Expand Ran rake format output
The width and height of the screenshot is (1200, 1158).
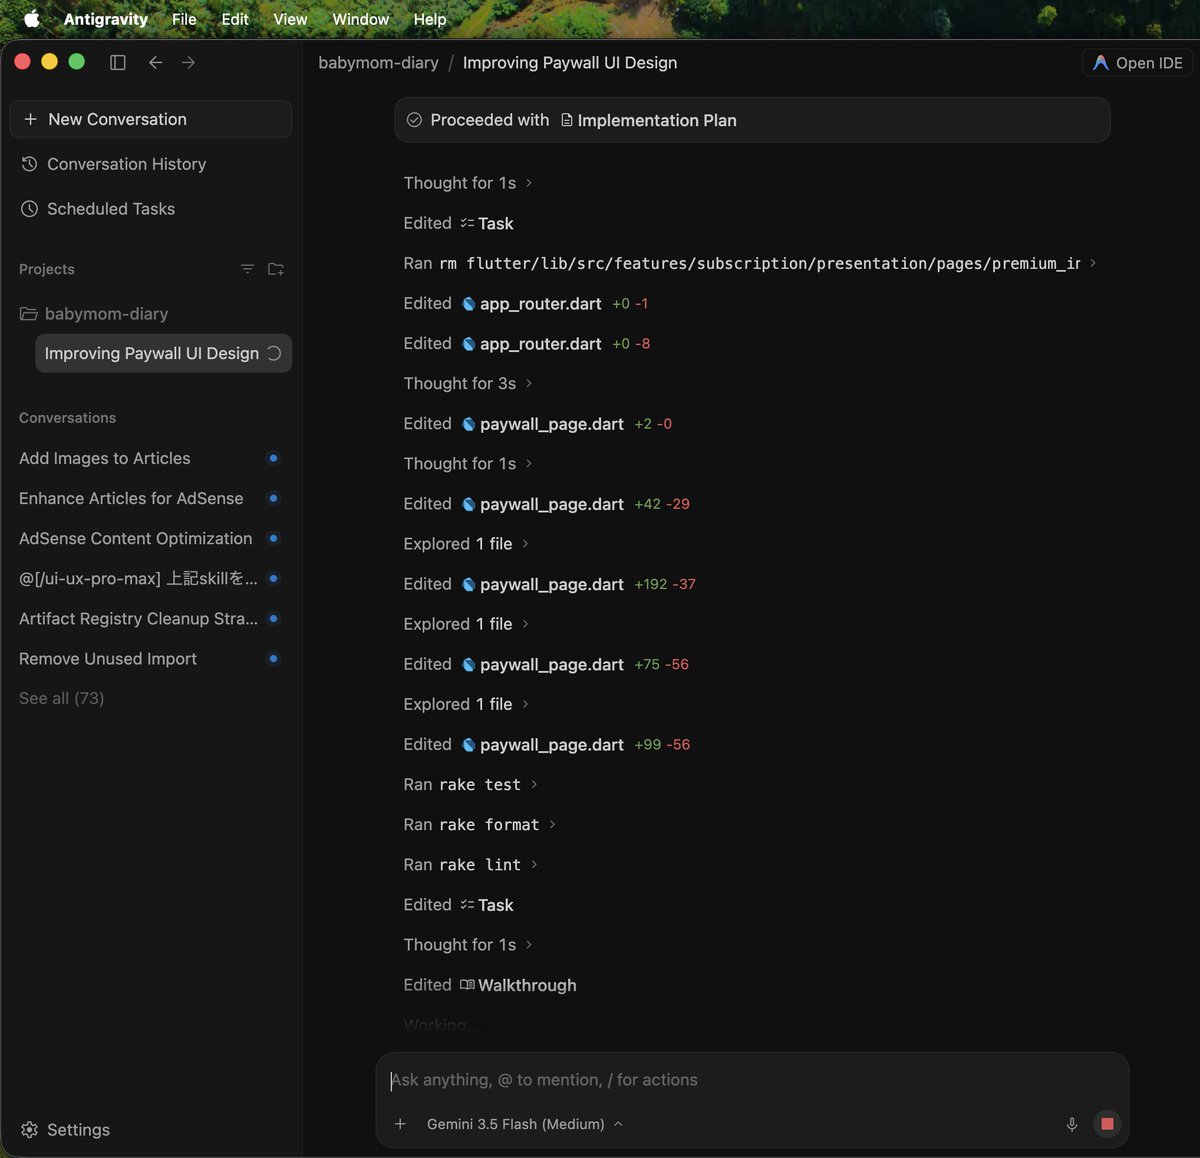(x=479, y=824)
